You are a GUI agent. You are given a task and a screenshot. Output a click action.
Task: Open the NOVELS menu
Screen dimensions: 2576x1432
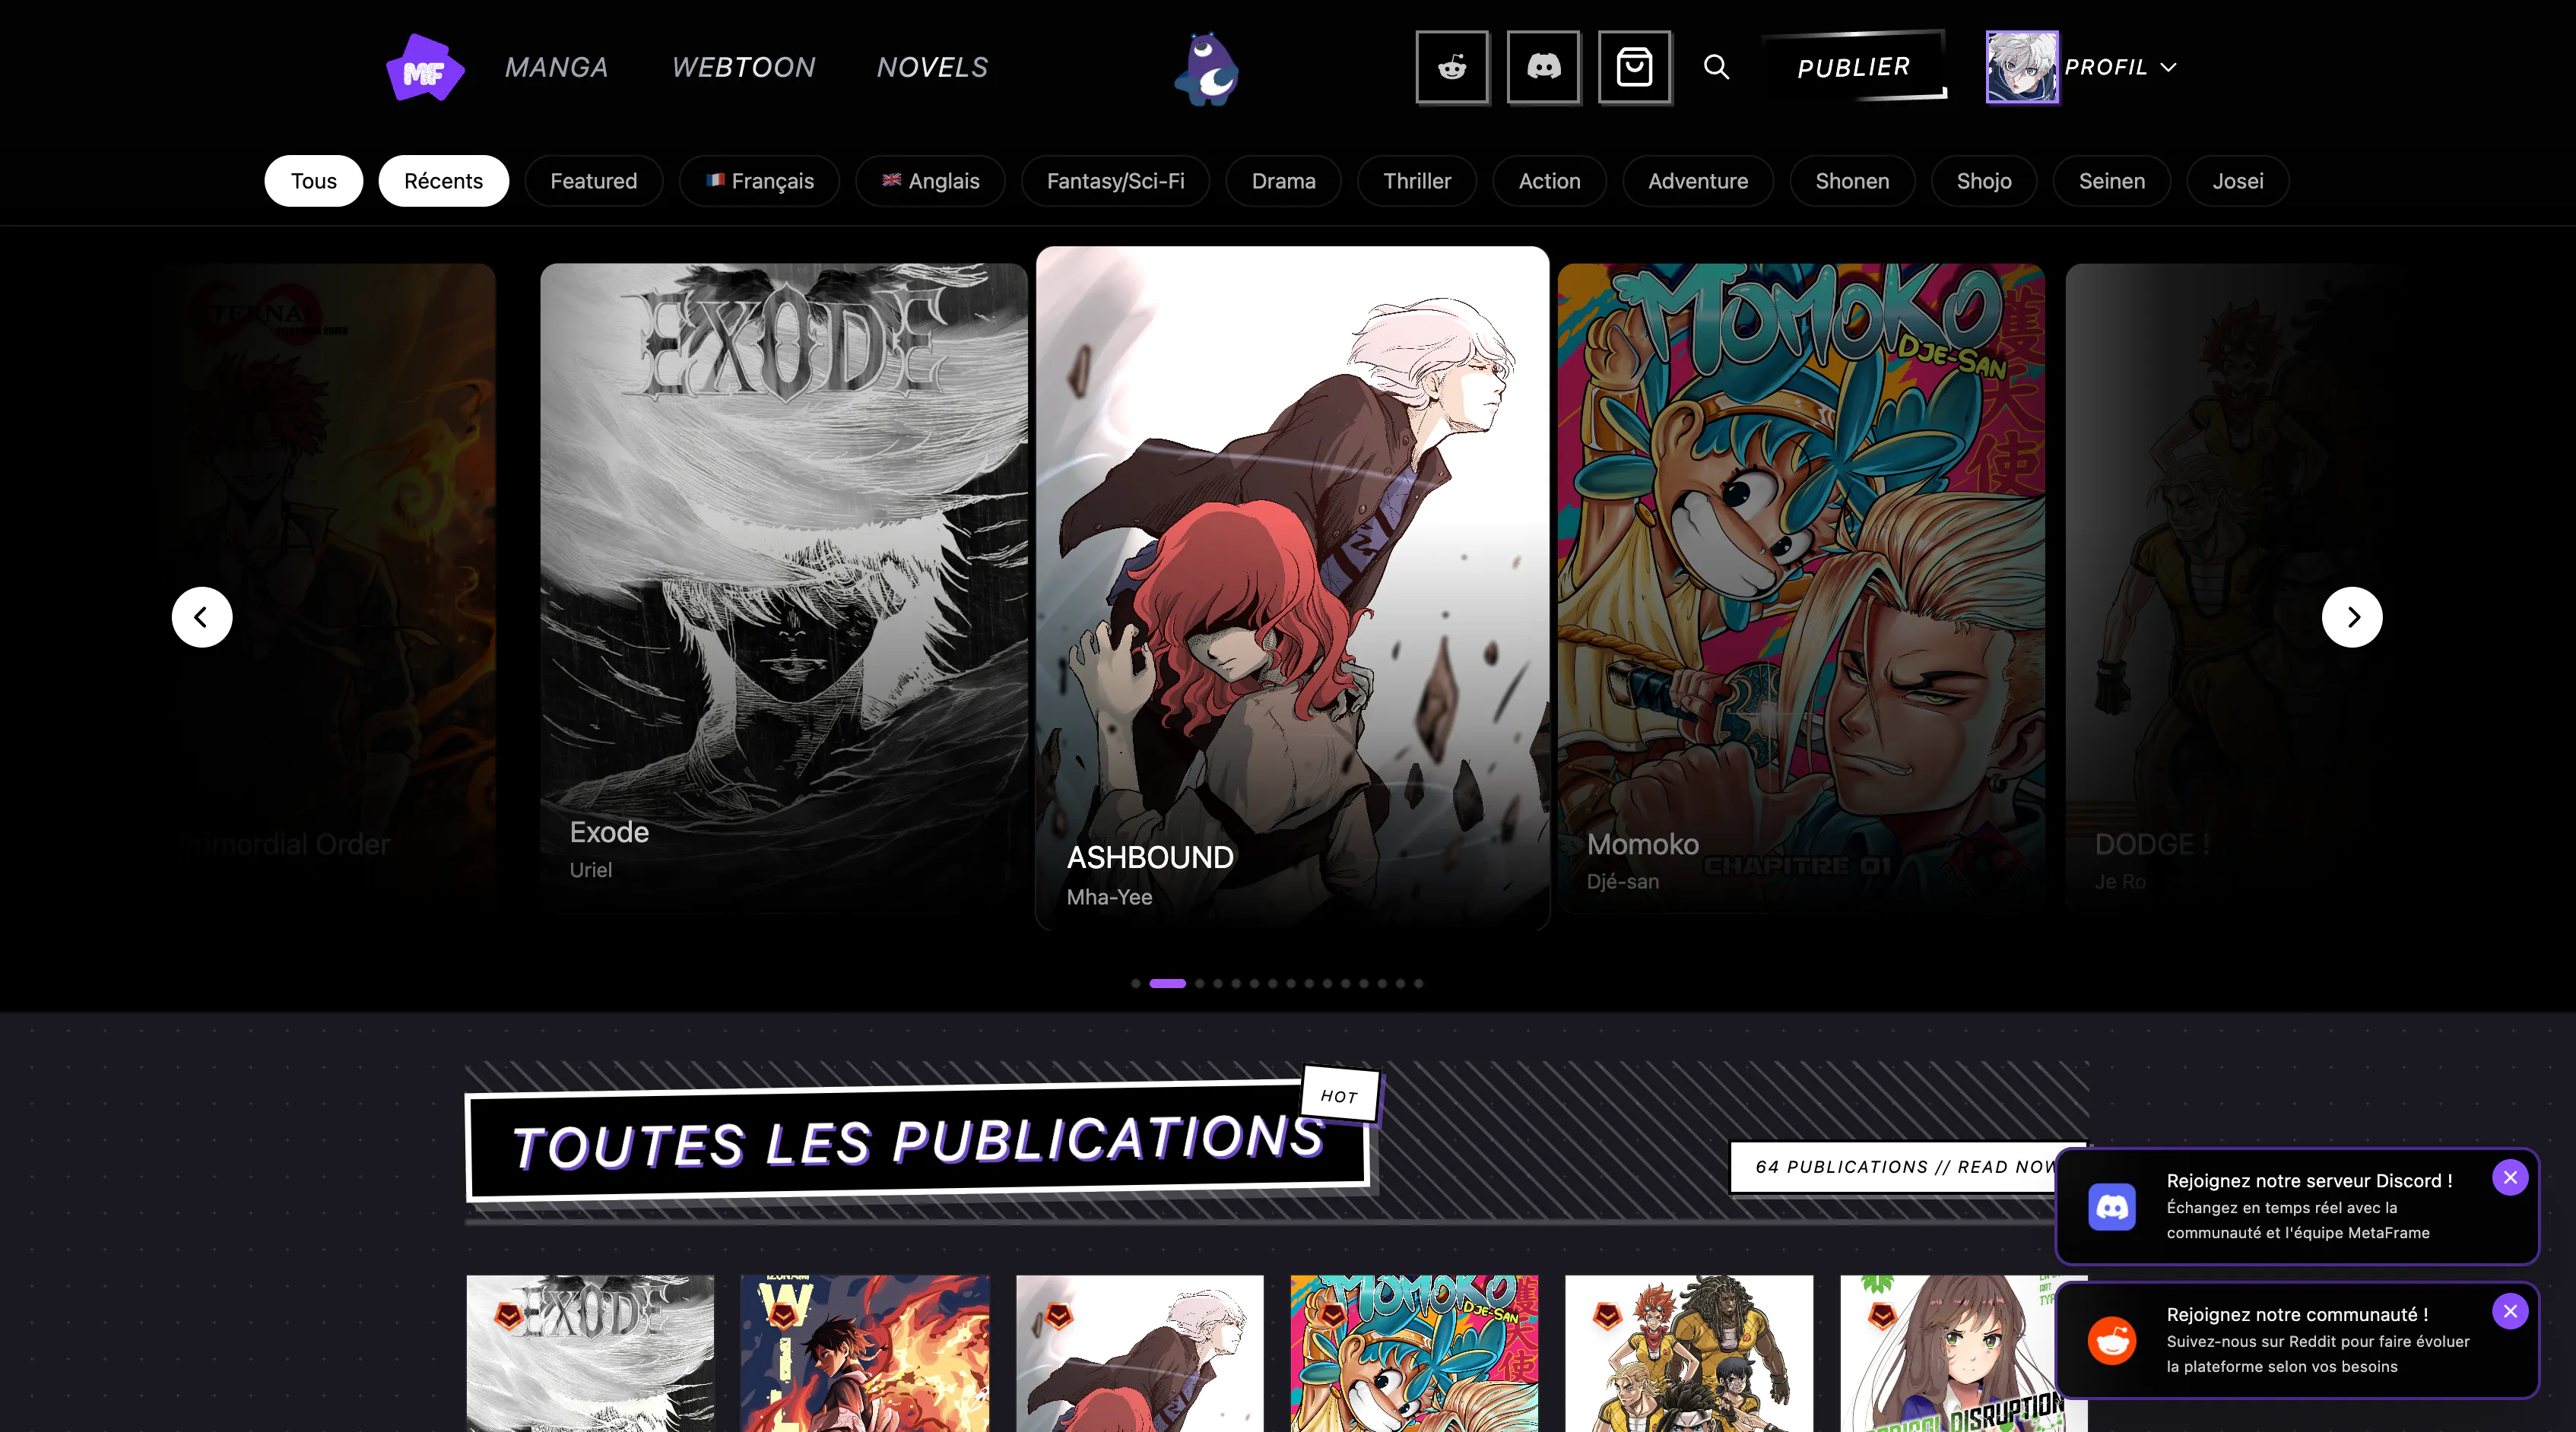coord(932,67)
